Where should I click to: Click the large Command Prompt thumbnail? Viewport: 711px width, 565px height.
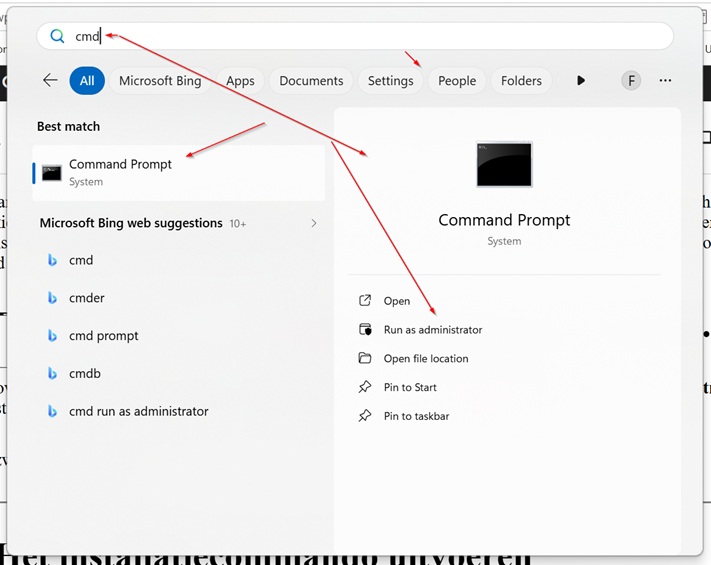[504, 164]
